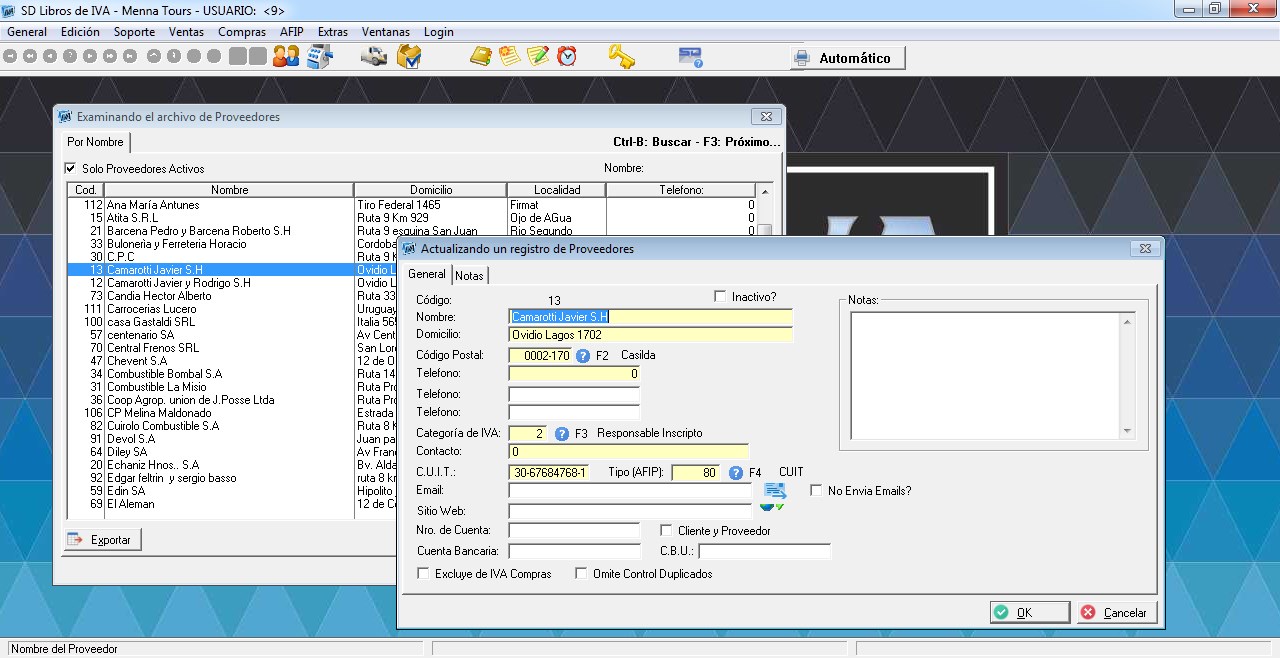Uncheck Solo Proveedores Activos
This screenshot has width=1280, height=658.
click(x=71, y=168)
